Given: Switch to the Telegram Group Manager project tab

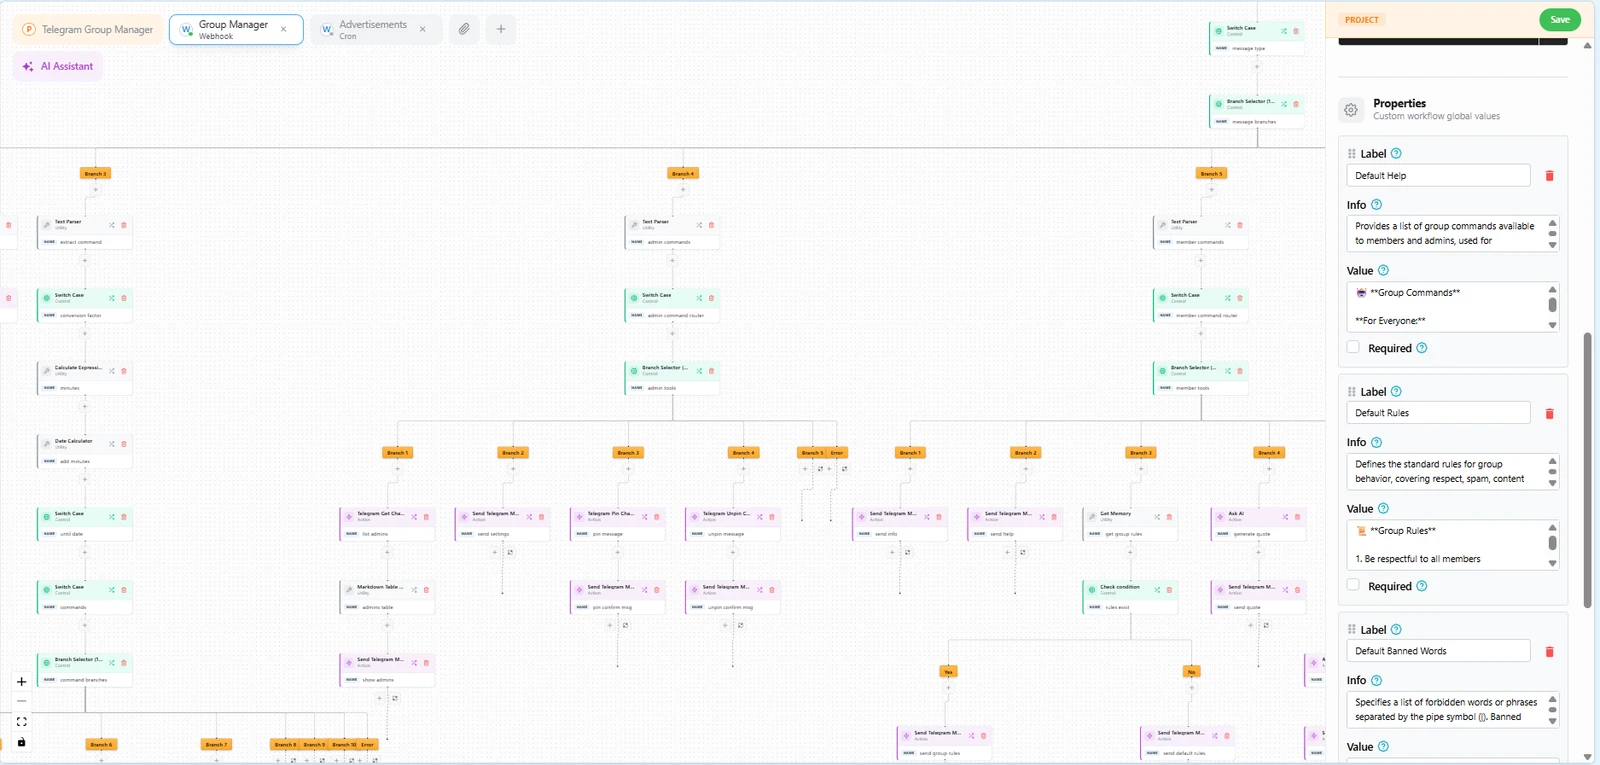Looking at the screenshot, I should pos(88,30).
